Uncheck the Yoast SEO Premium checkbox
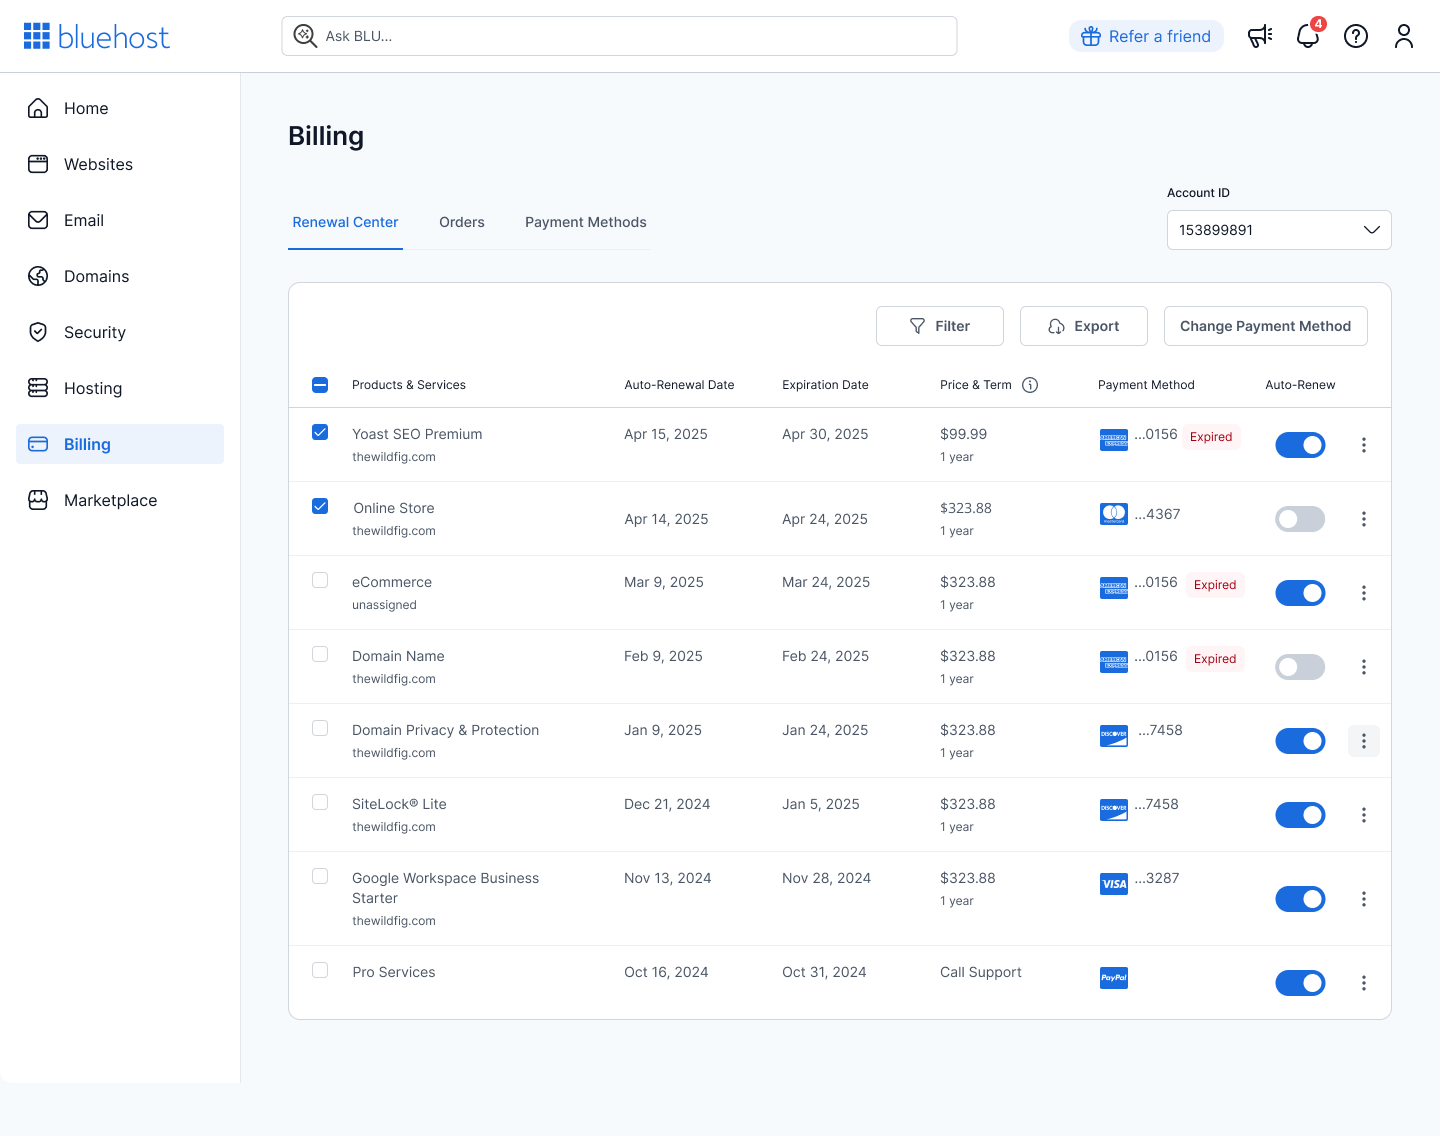1440x1136 pixels. tap(320, 432)
